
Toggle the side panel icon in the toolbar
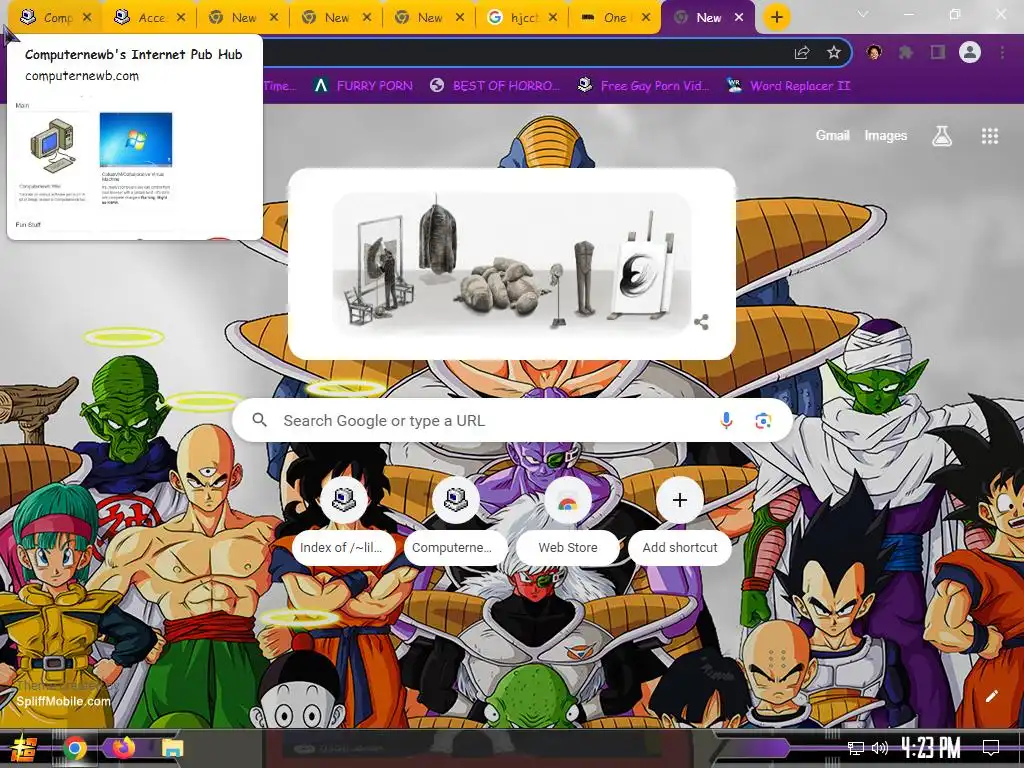938,52
